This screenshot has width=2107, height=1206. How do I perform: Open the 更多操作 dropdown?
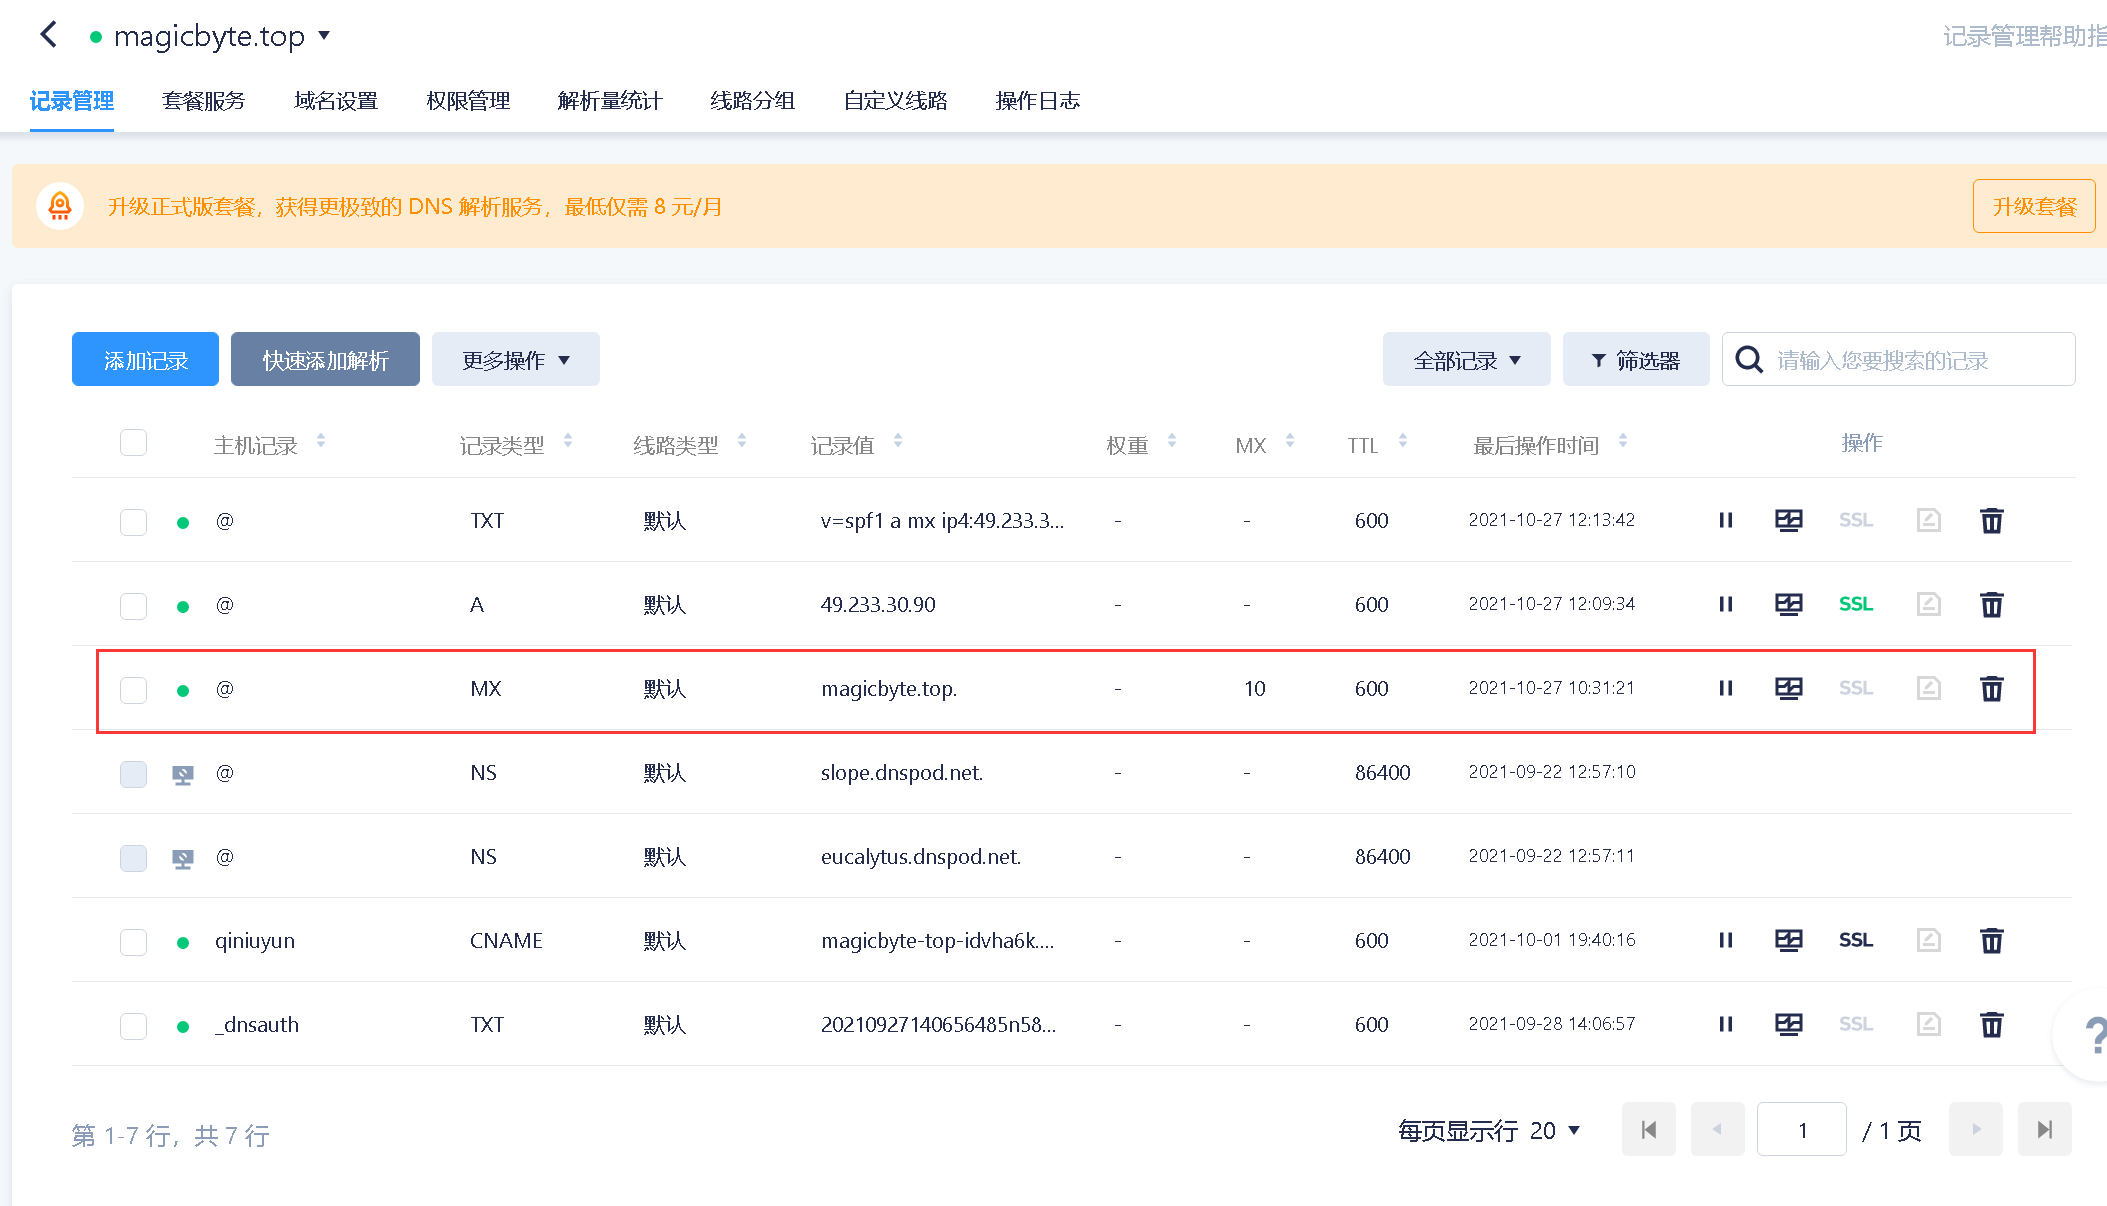pyautogui.click(x=515, y=359)
